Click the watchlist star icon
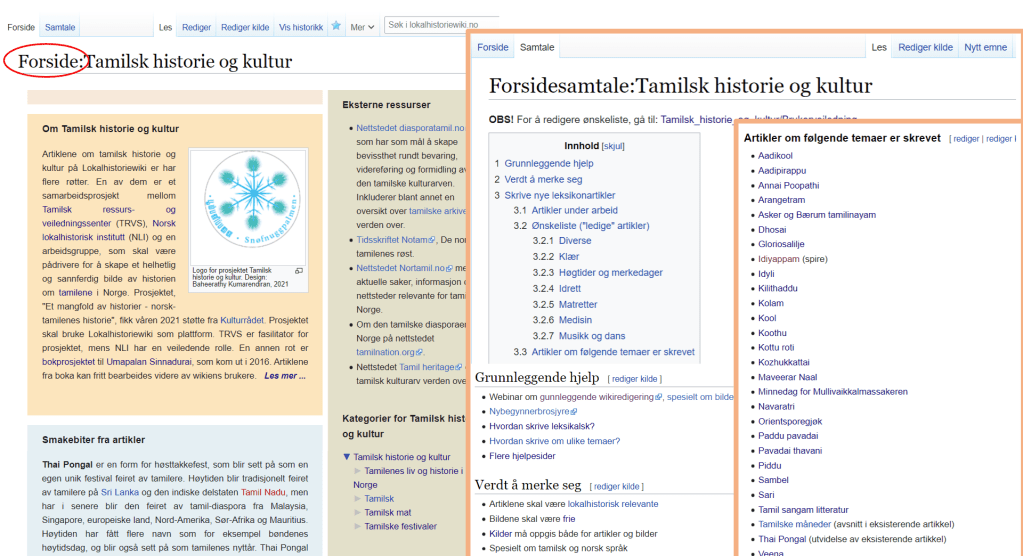This screenshot has height=556, width=1023. (336, 27)
